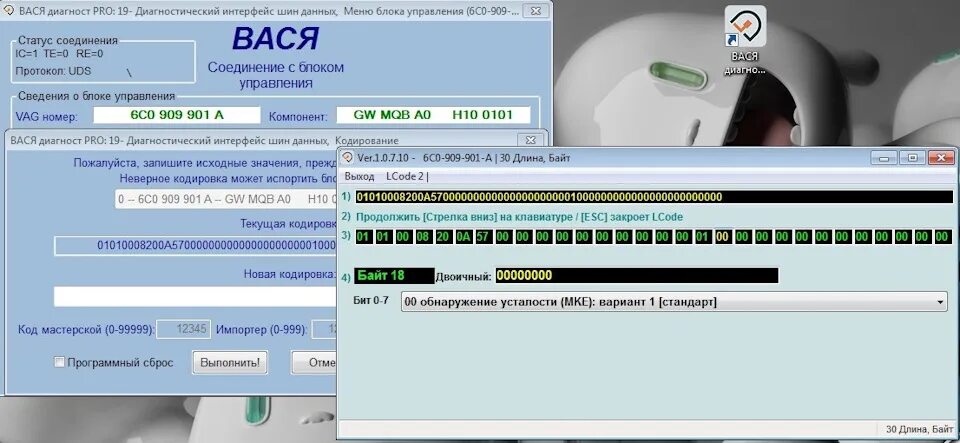Image resolution: width=960 pixels, height=443 pixels.
Task: Click the LCode window title bar icon
Action: point(348,157)
